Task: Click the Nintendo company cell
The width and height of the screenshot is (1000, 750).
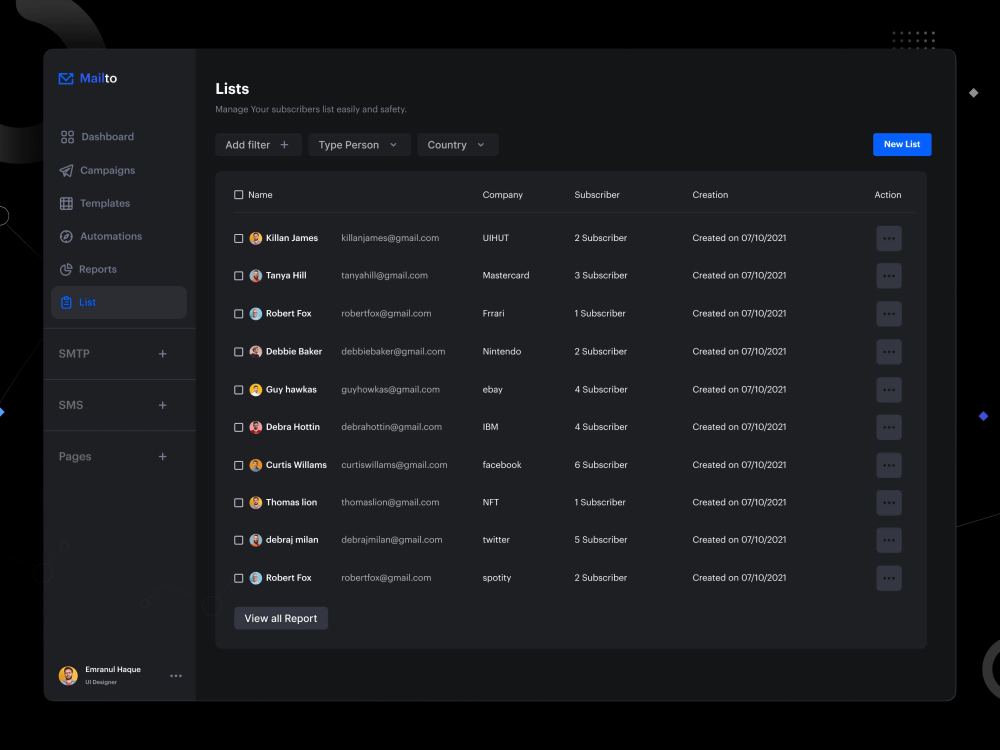Action: pos(501,351)
